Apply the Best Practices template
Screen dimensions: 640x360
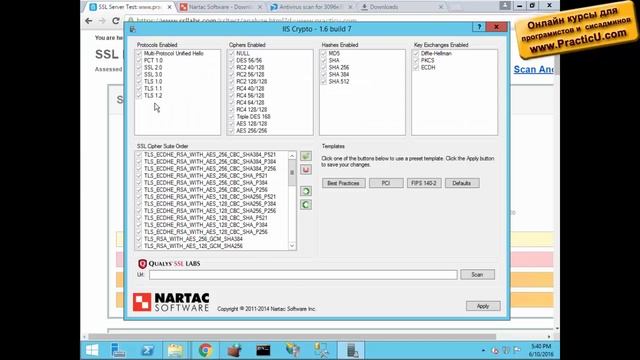point(343,183)
